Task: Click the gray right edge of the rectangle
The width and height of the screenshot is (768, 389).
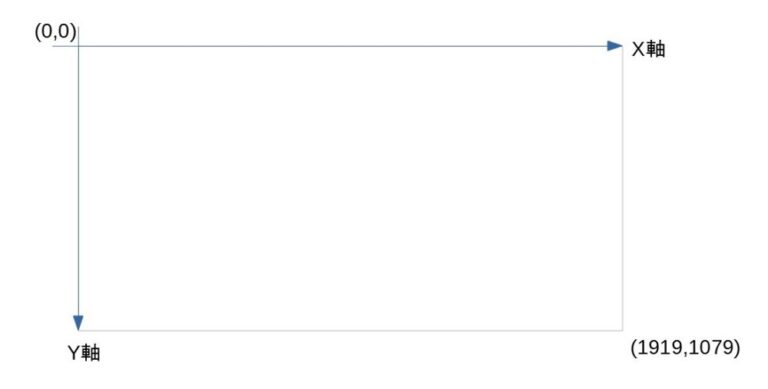Action: click(623, 189)
